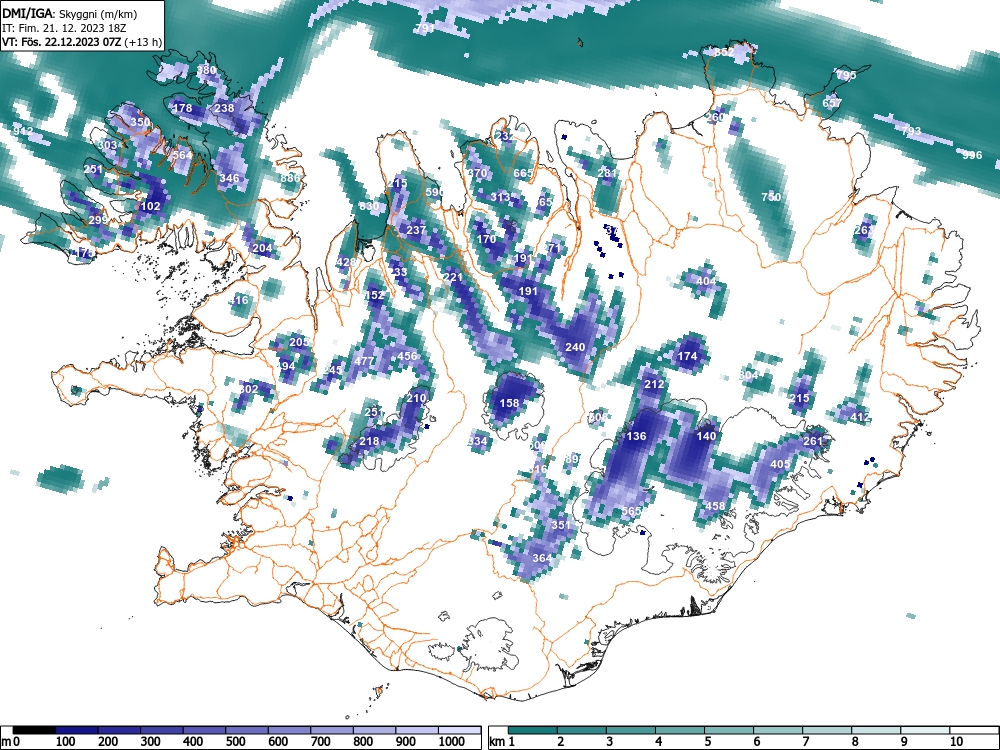This screenshot has width=1000, height=750.
Task: Click the 9–10 km lightest legend swatch
Action: tap(925, 730)
